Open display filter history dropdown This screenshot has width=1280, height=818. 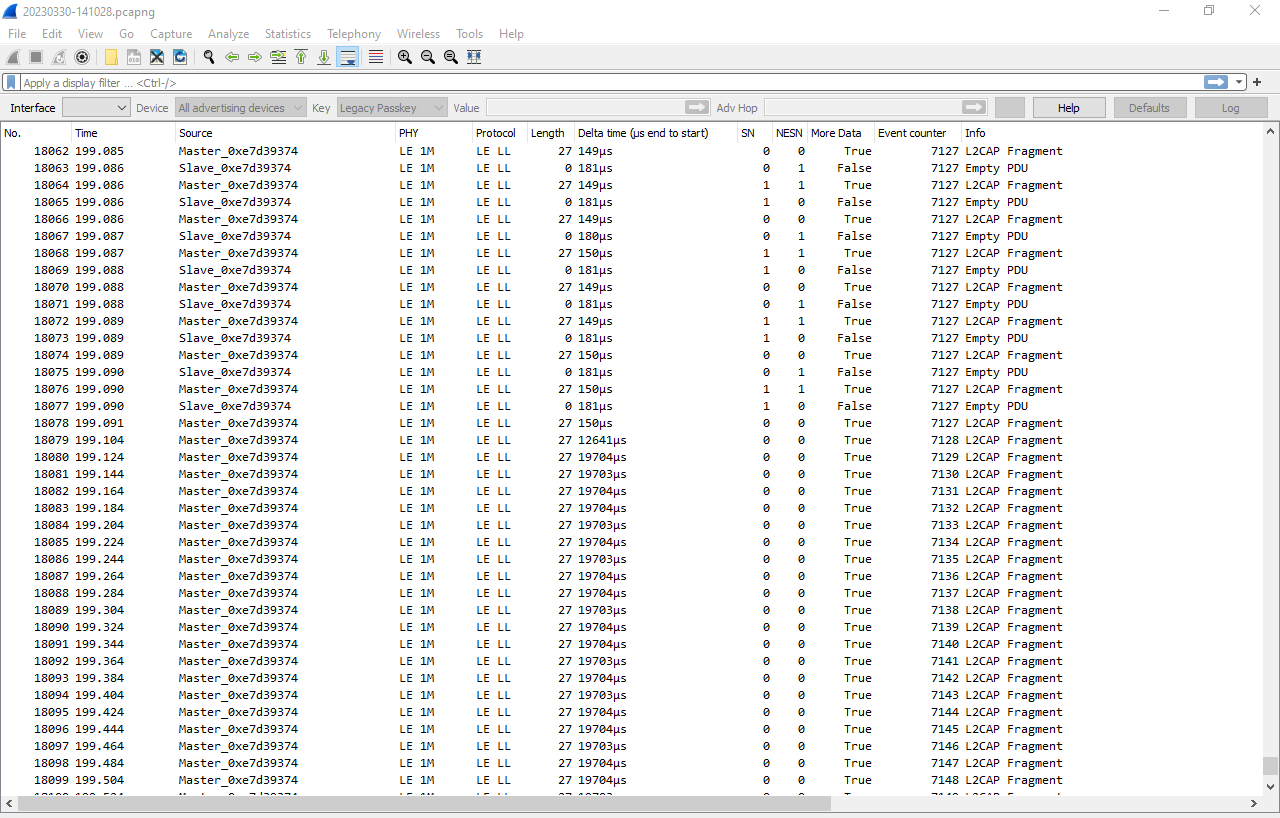(x=1240, y=82)
